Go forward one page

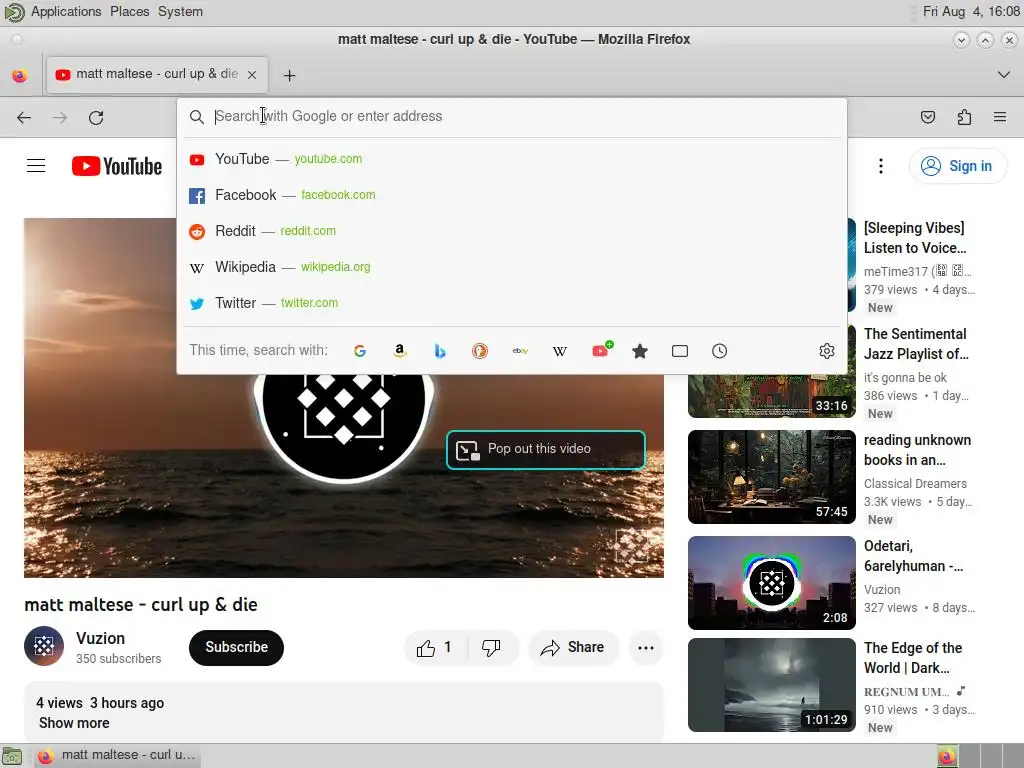coord(60,118)
